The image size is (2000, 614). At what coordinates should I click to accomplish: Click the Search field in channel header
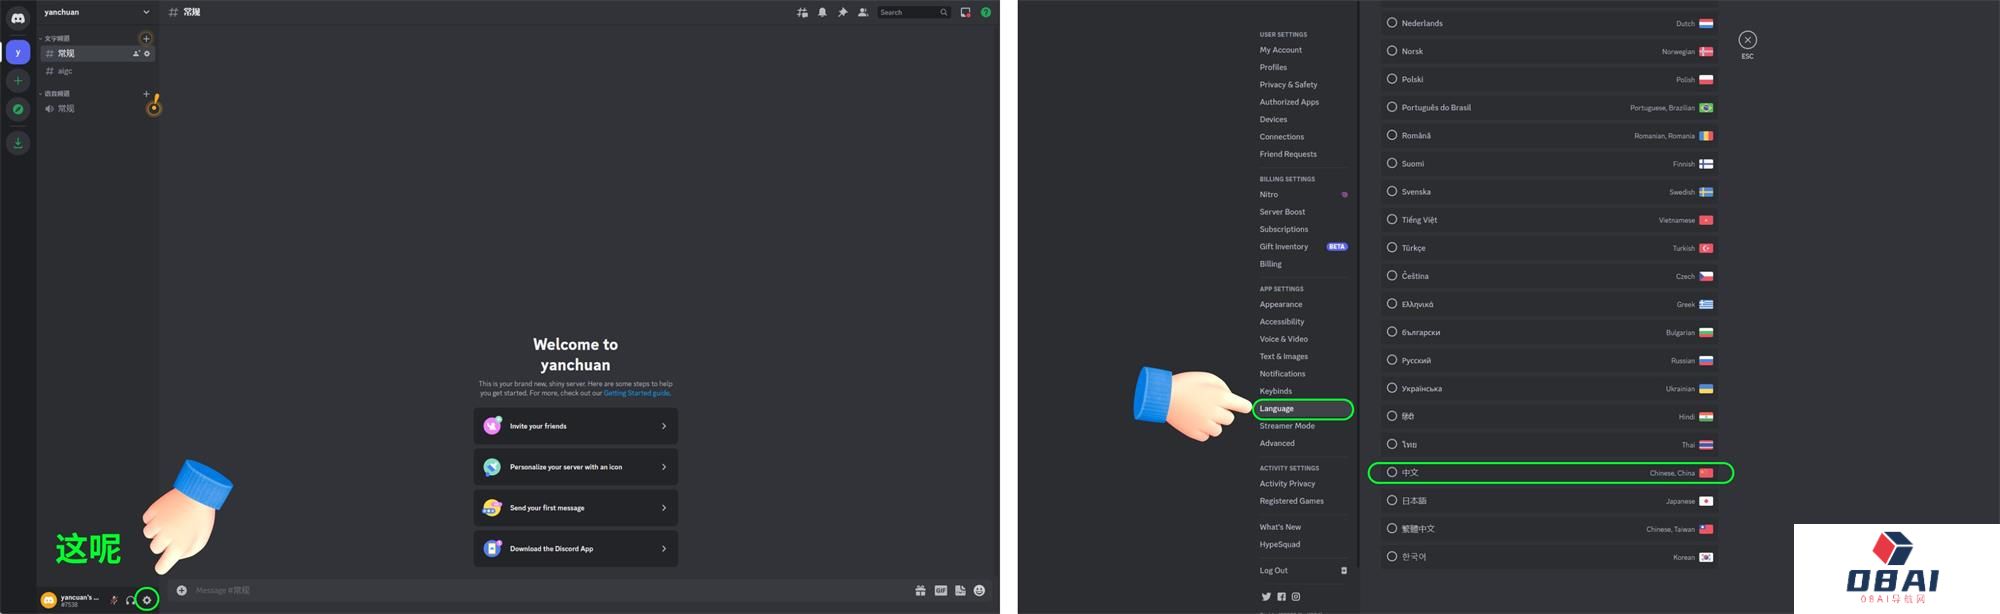pos(908,13)
